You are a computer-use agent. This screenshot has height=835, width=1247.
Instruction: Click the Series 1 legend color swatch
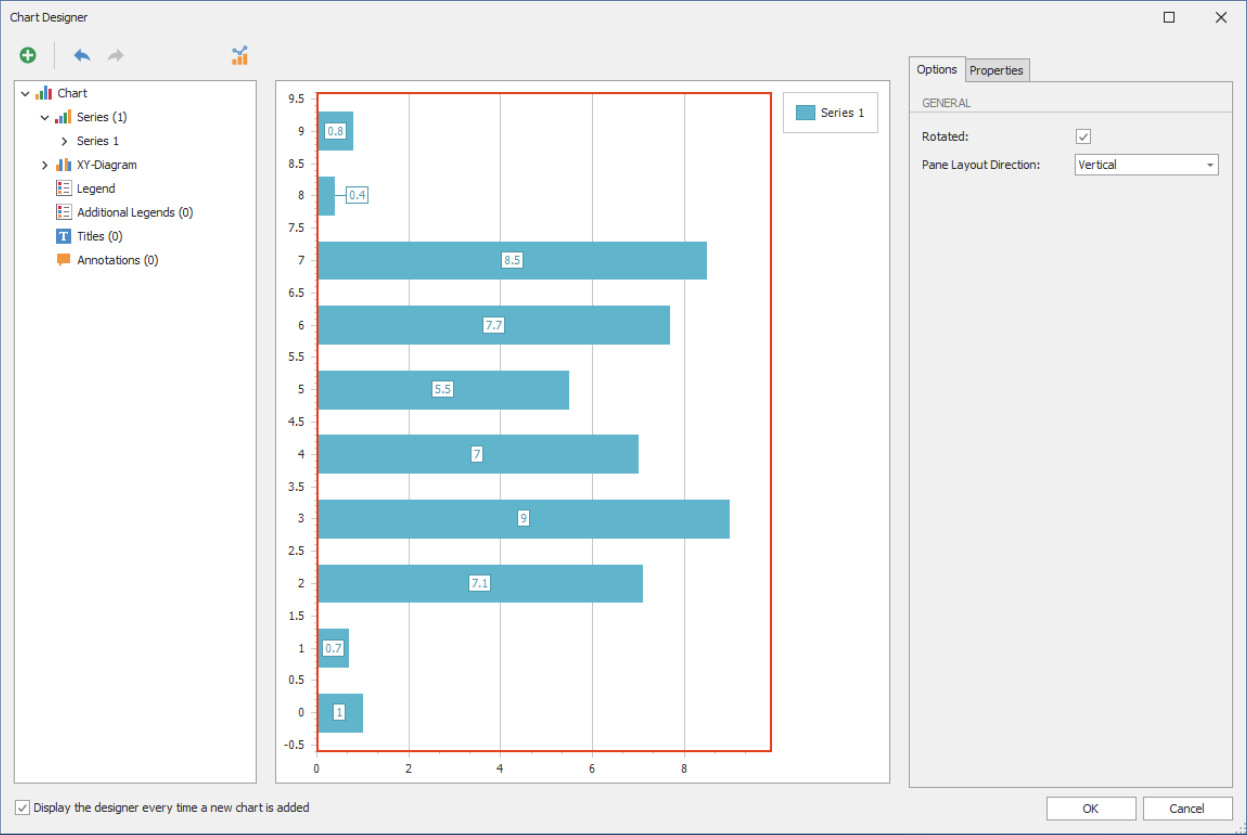805,113
